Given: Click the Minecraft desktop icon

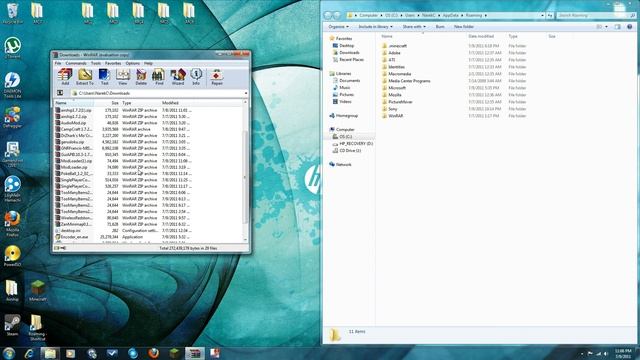Looking at the screenshot, I should [38, 291].
